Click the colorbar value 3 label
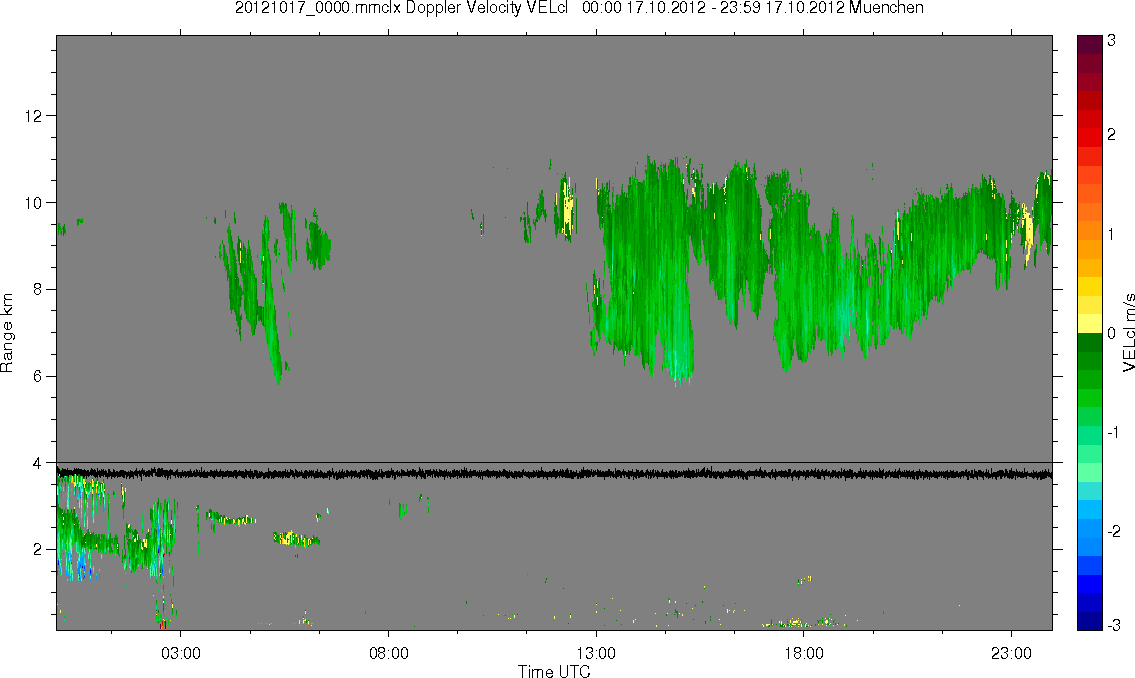Viewport: 1135px width, 678px height. coord(1112,41)
